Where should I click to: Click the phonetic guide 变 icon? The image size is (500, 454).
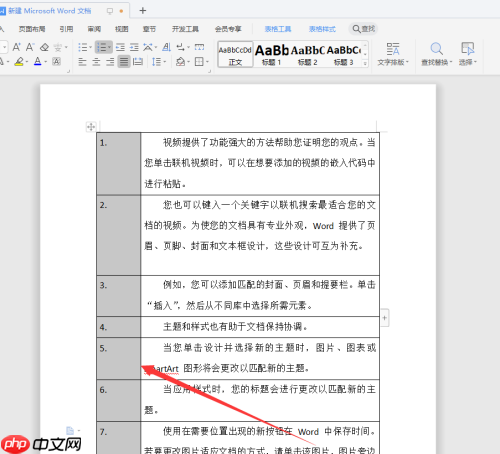click(x=58, y=47)
